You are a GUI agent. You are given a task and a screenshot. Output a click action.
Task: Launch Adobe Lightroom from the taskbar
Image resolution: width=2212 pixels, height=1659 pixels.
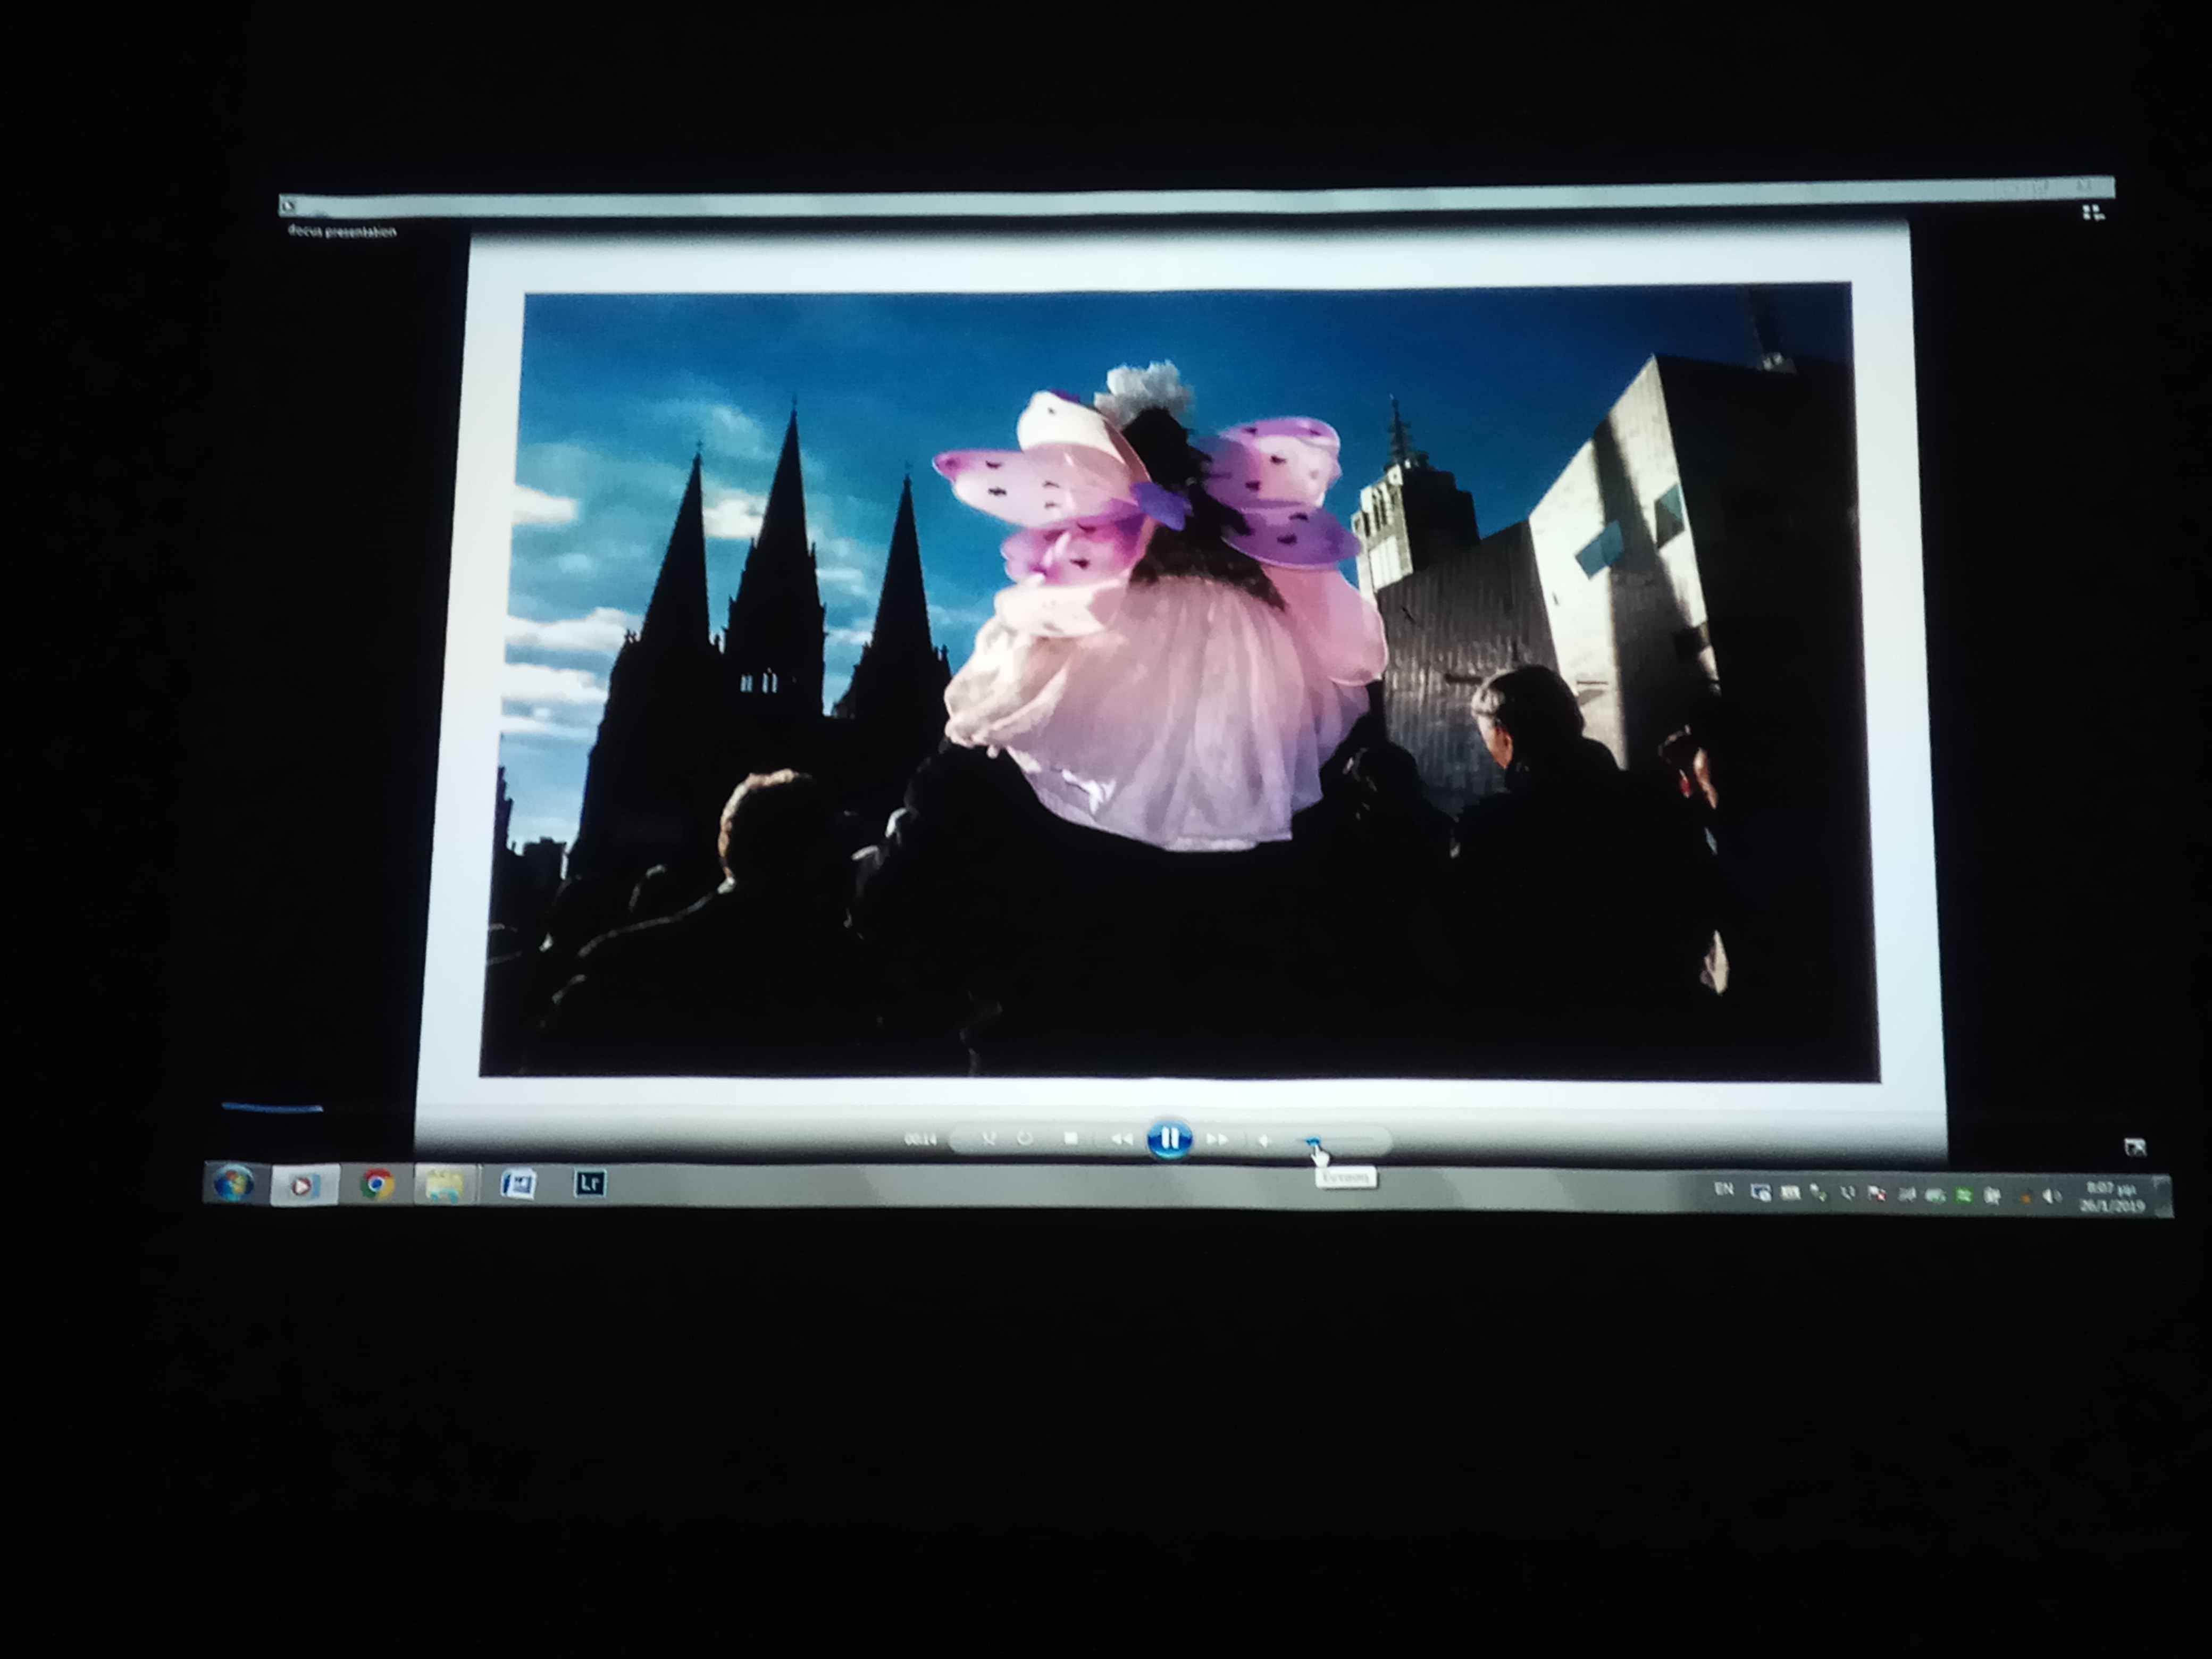tap(589, 1183)
